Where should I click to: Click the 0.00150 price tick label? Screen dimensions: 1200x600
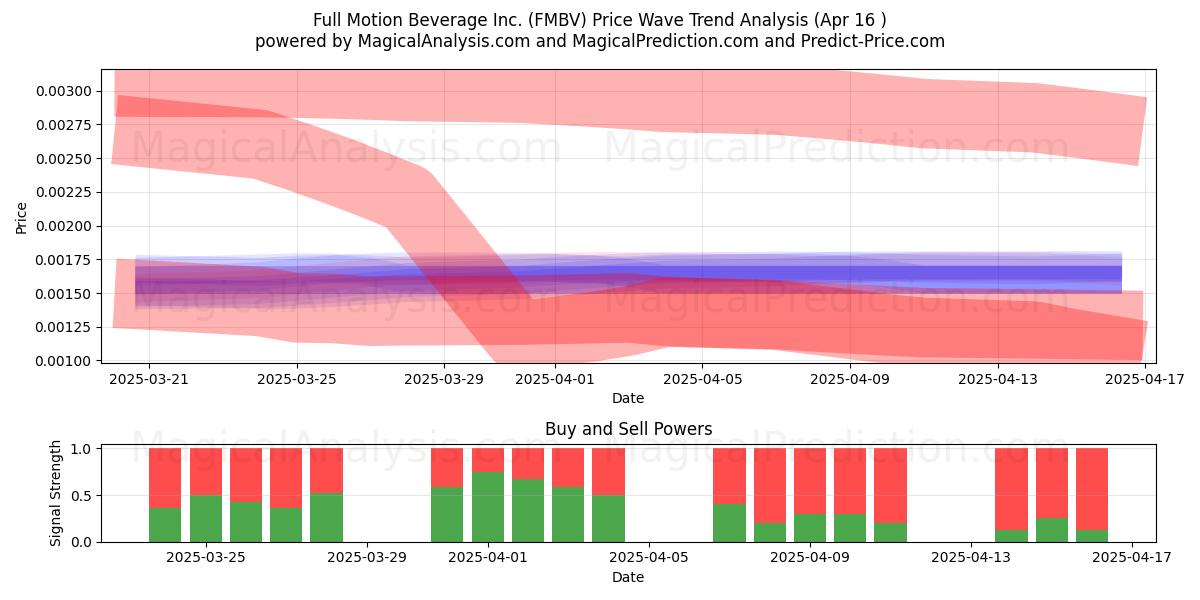[x=64, y=293]
